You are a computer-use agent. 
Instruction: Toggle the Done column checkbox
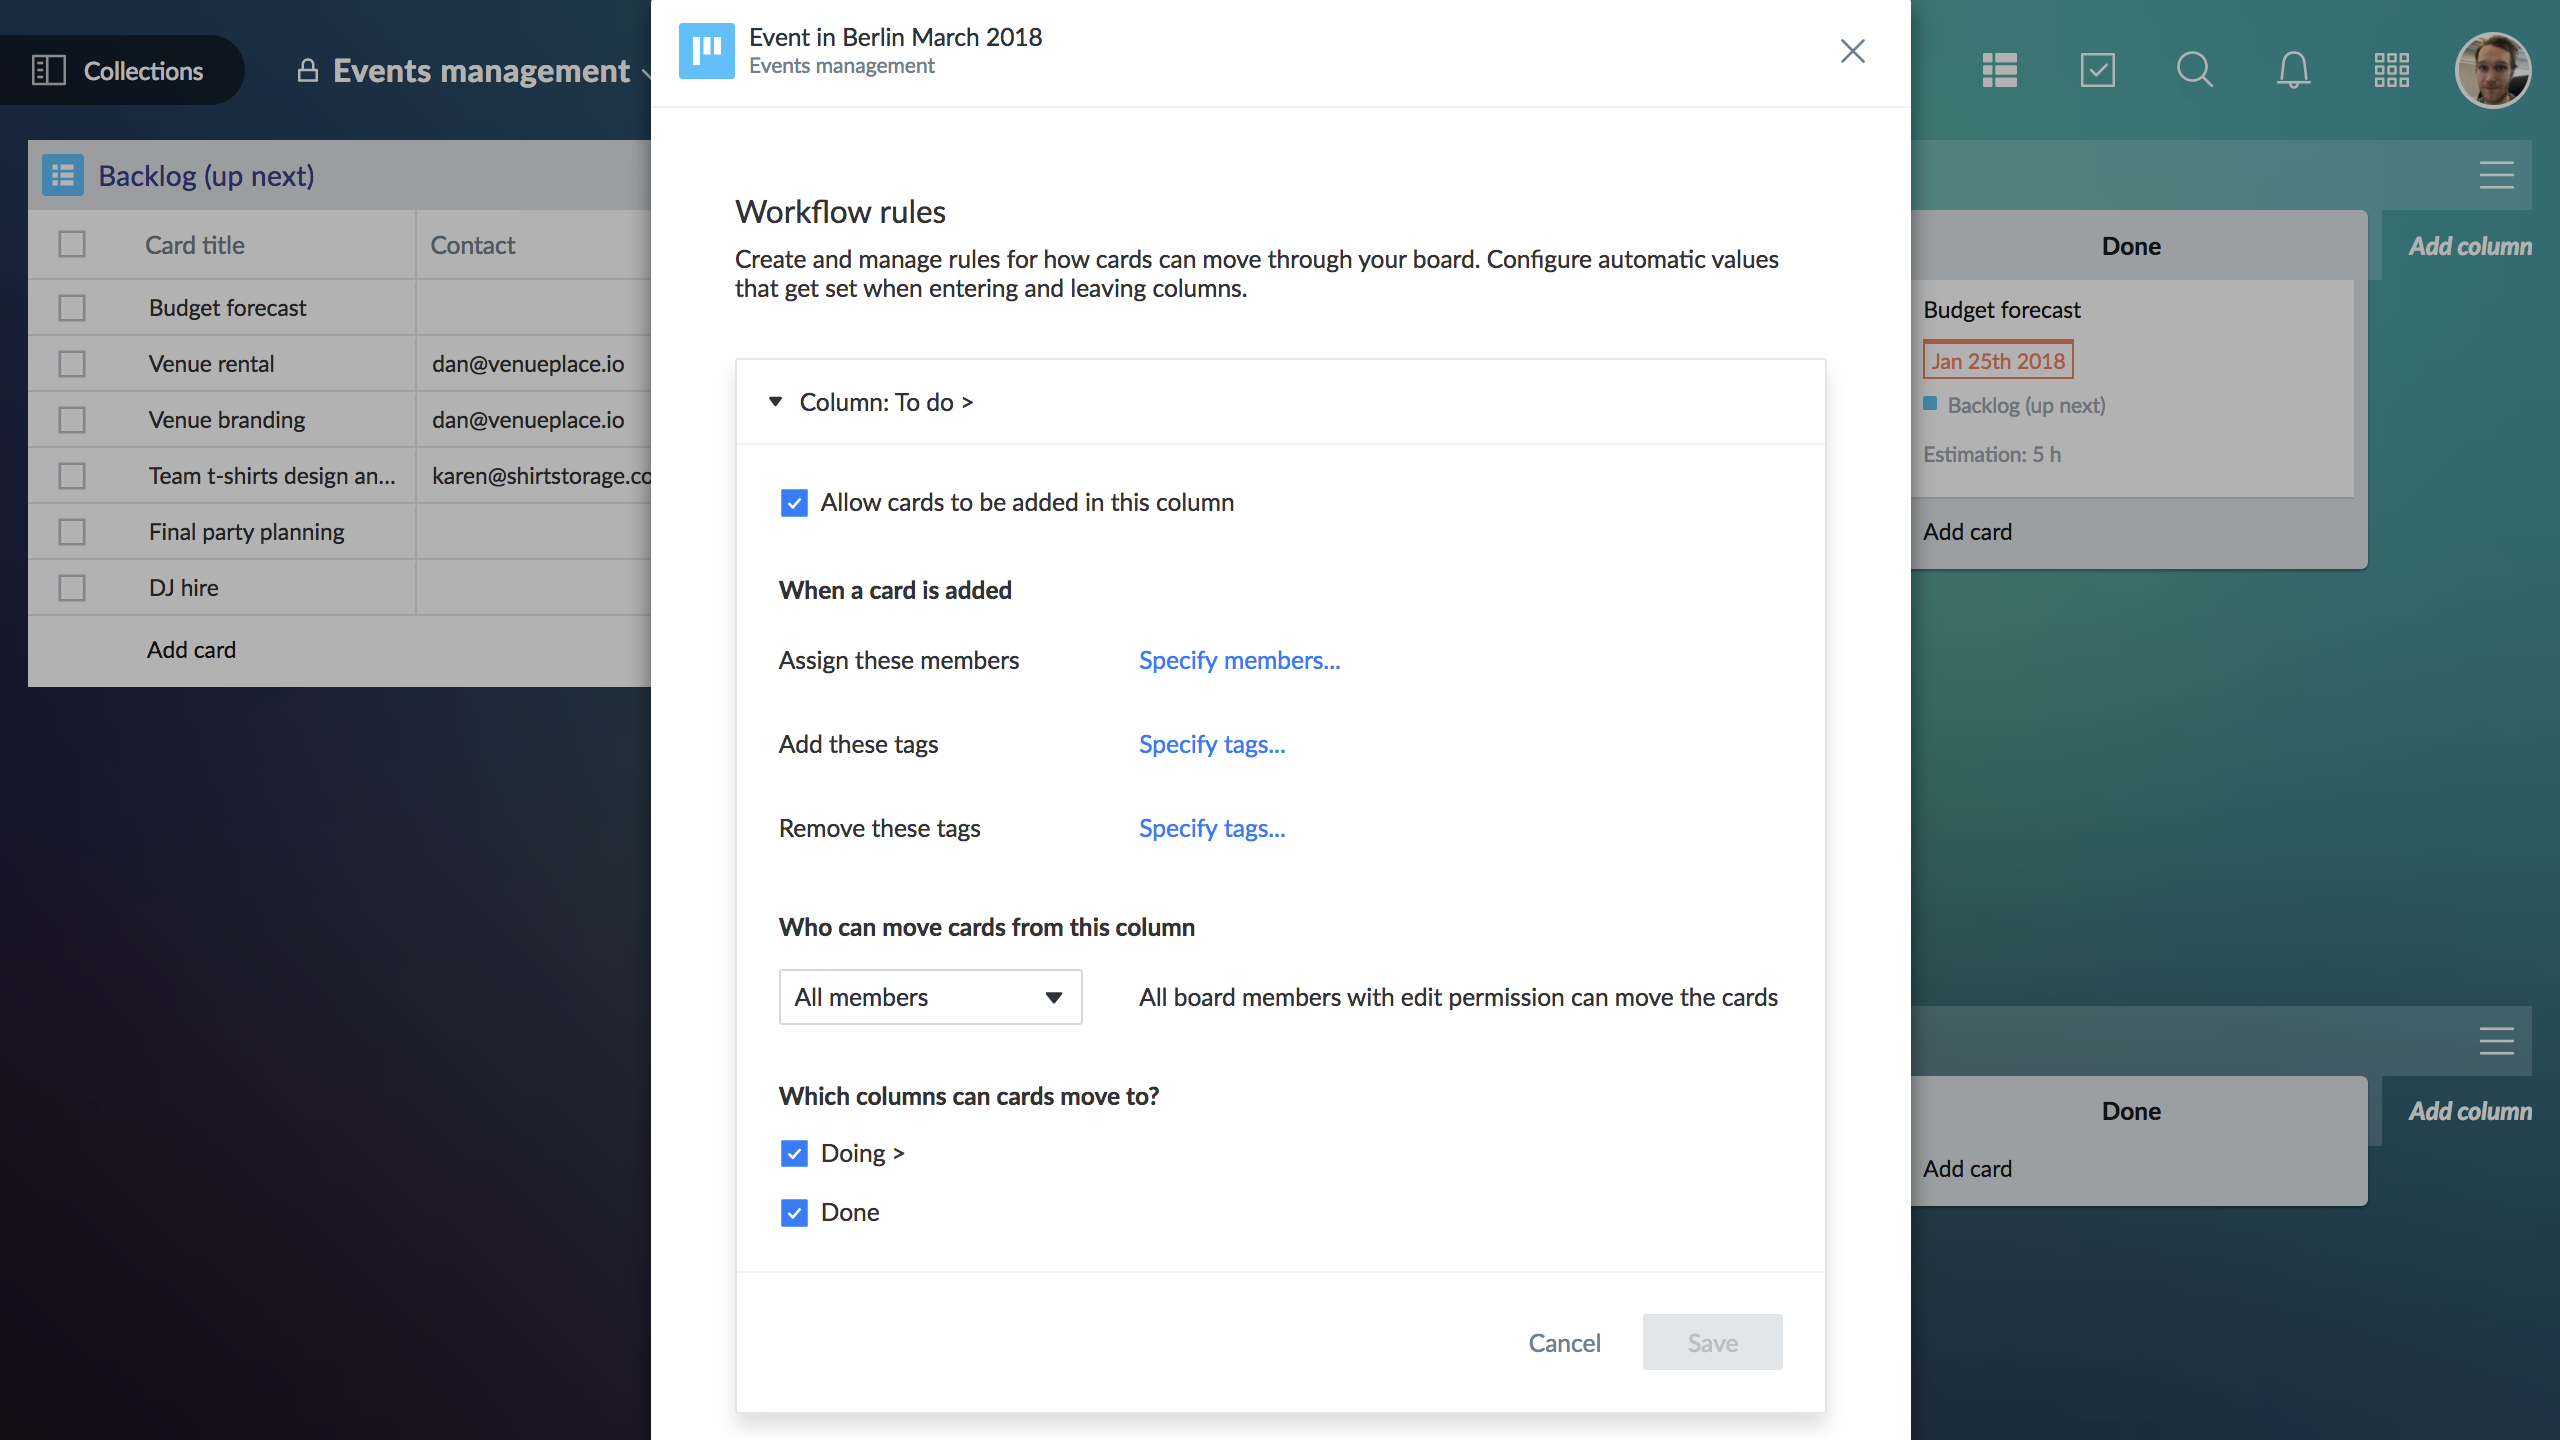pos(794,1213)
